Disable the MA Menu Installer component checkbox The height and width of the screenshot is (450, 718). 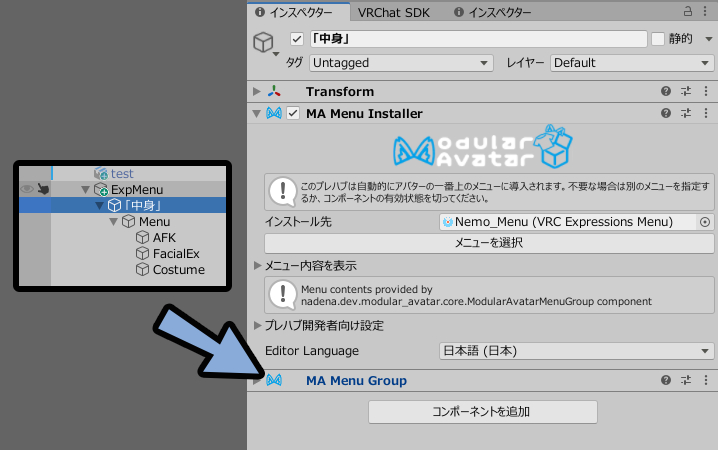pos(293,113)
